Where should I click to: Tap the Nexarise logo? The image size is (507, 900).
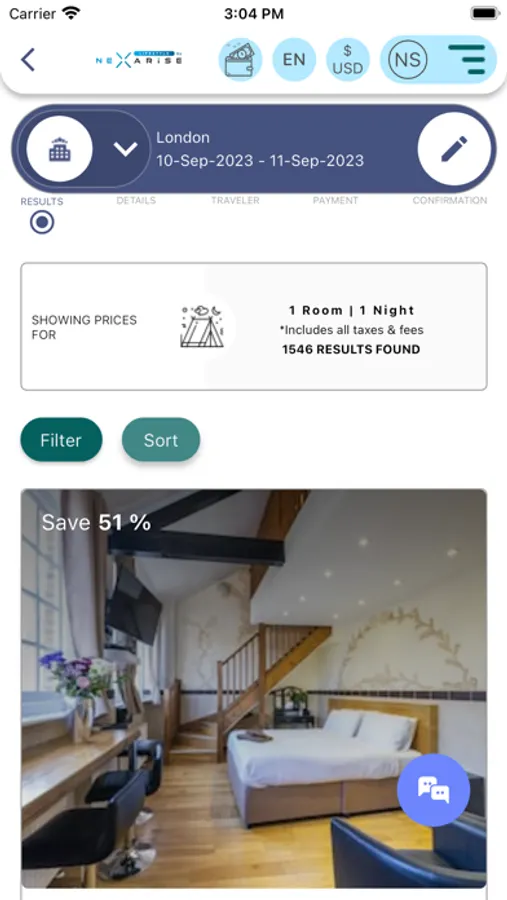[x=139, y=60]
